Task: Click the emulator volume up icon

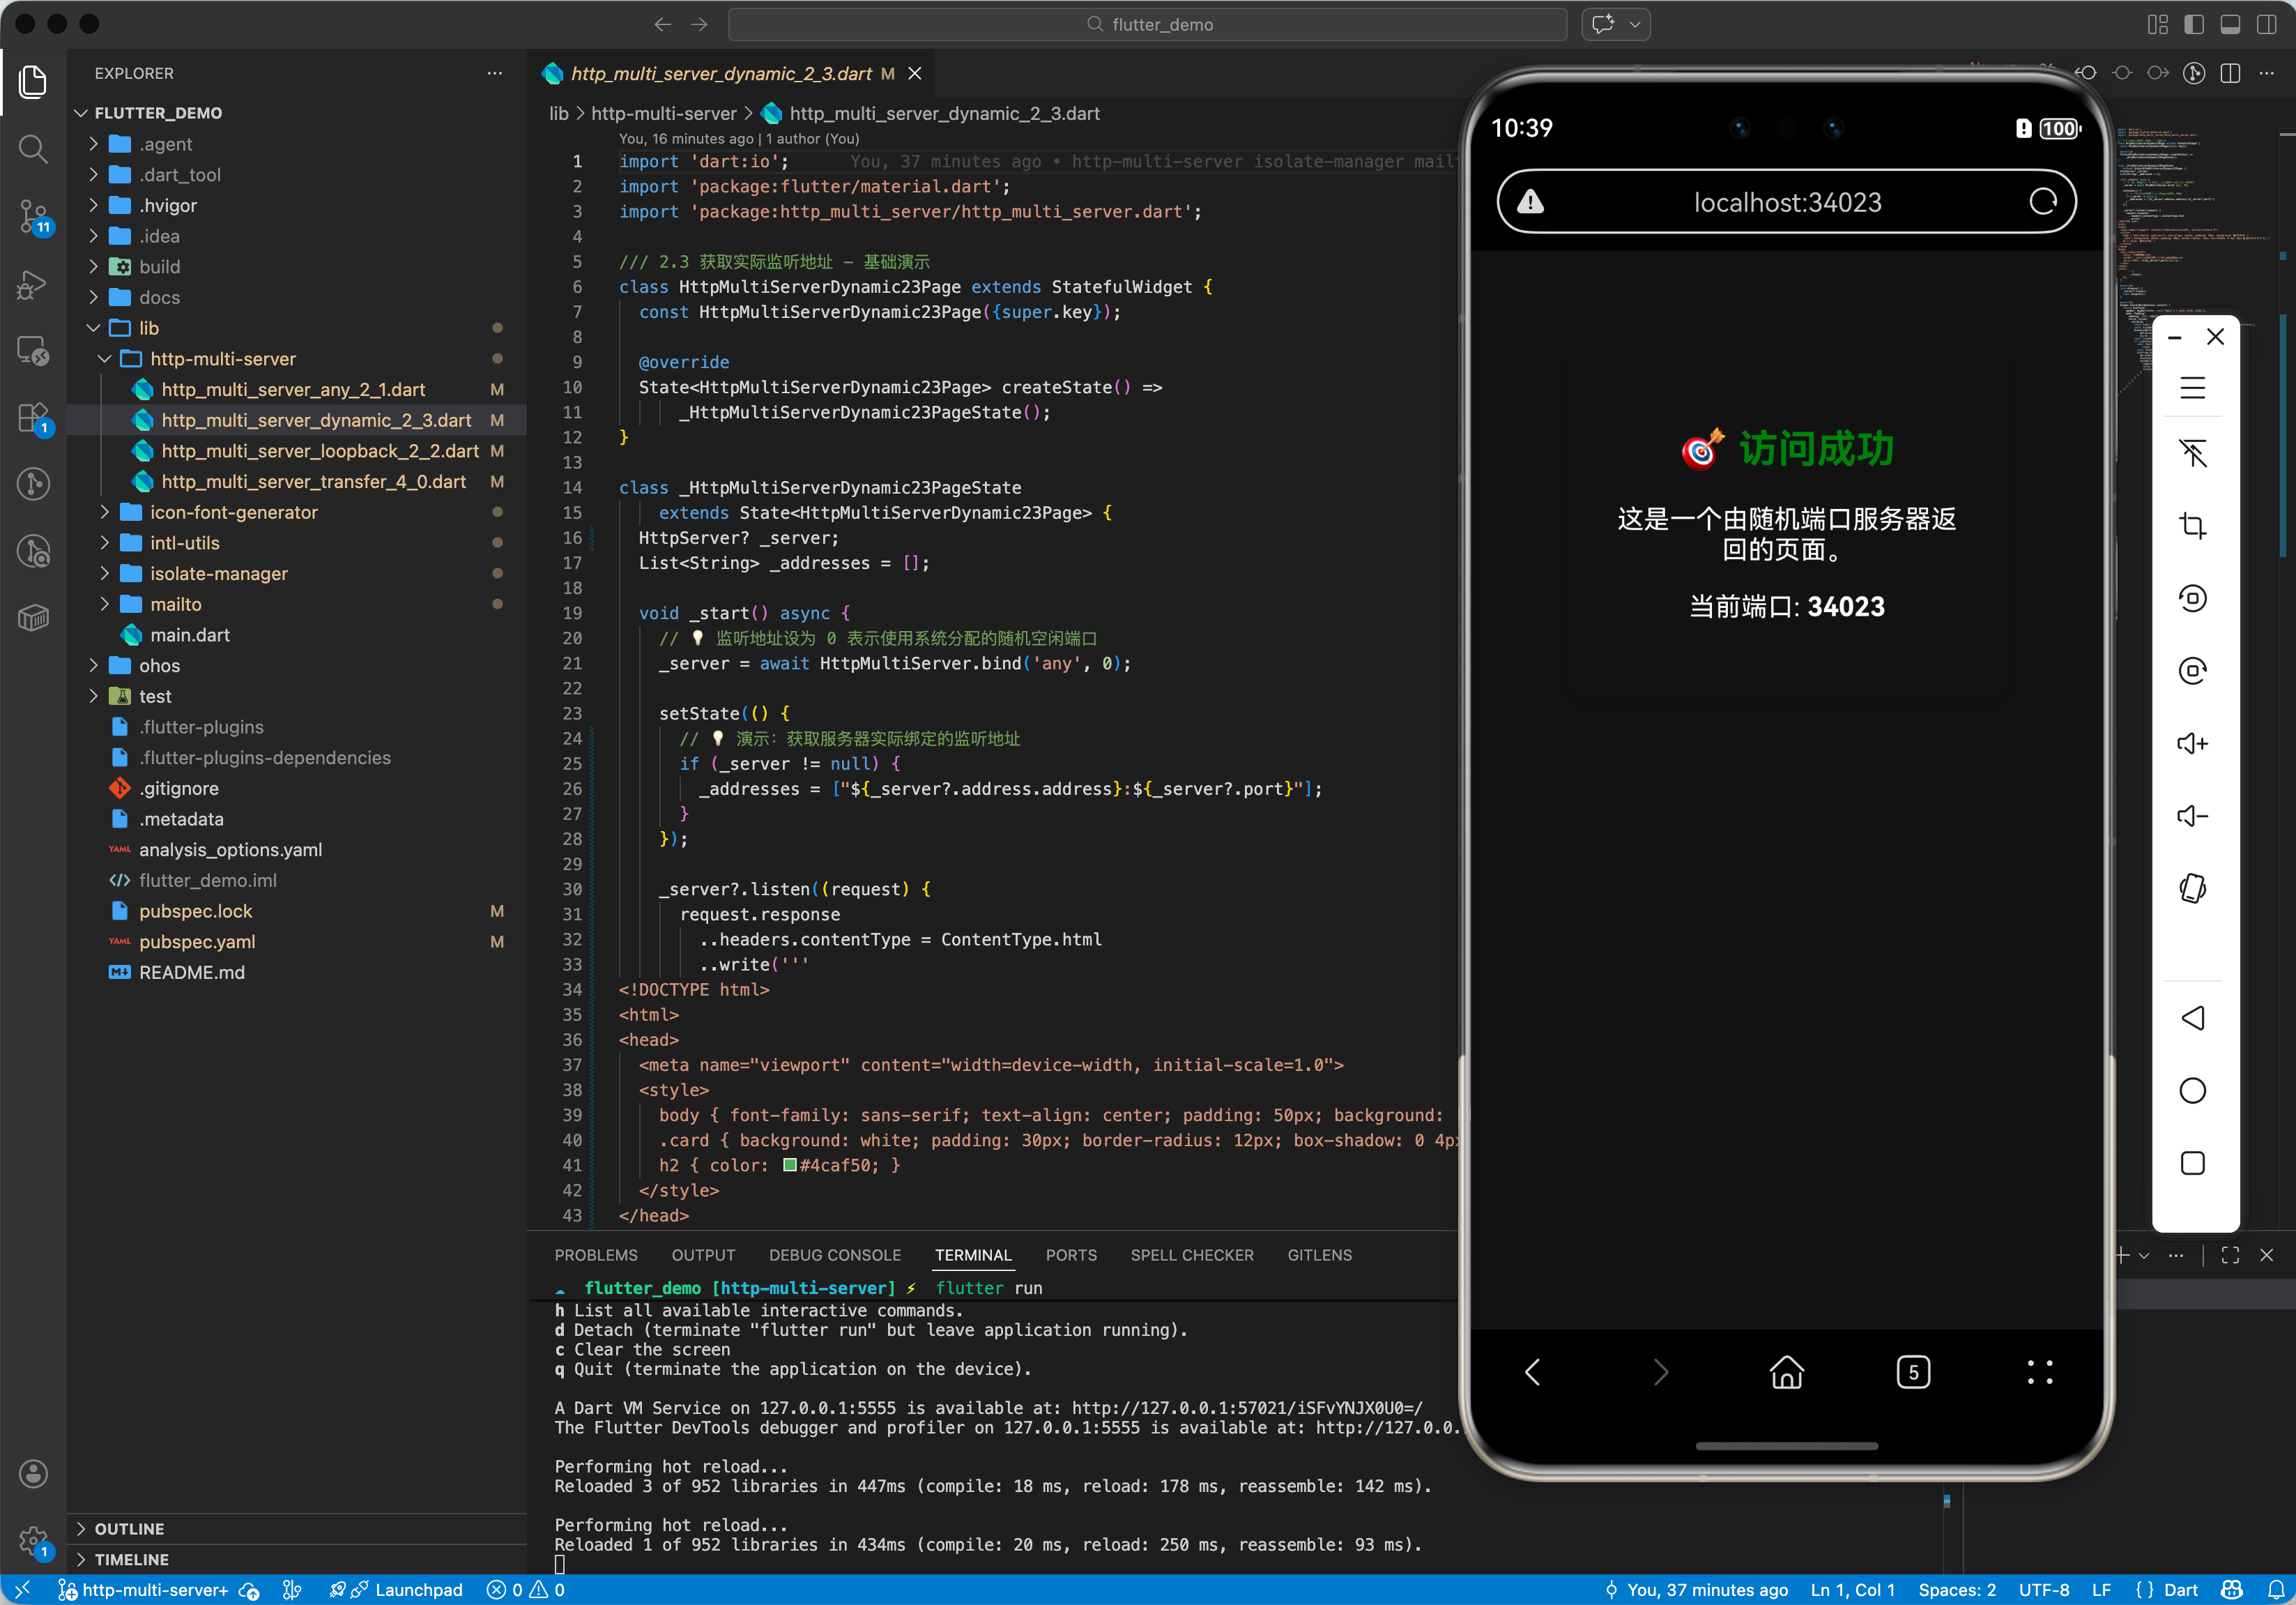Action: pyautogui.click(x=2192, y=743)
